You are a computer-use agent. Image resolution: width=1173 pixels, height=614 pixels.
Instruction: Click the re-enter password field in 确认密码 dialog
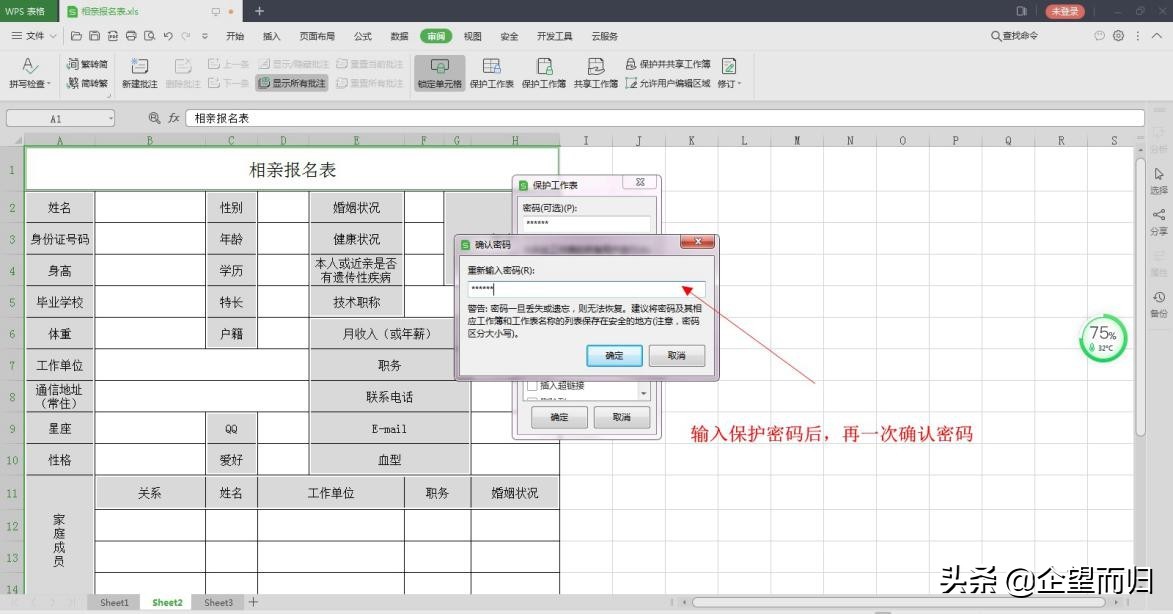click(586, 289)
